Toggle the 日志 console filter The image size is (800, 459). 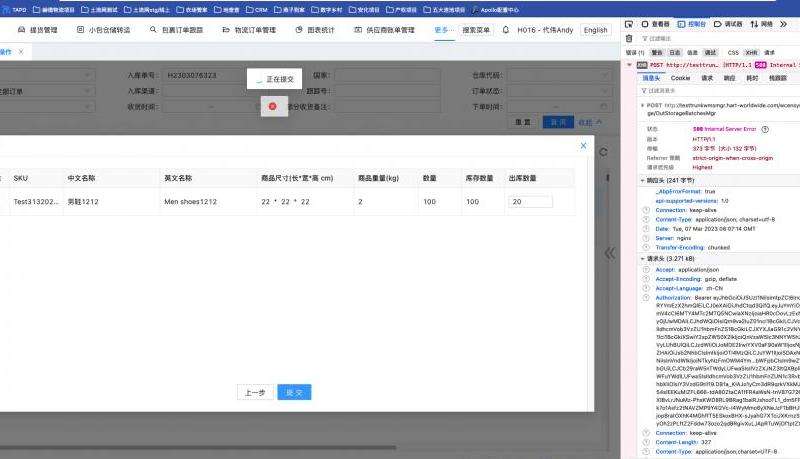pyautogui.click(x=675, y=53)
